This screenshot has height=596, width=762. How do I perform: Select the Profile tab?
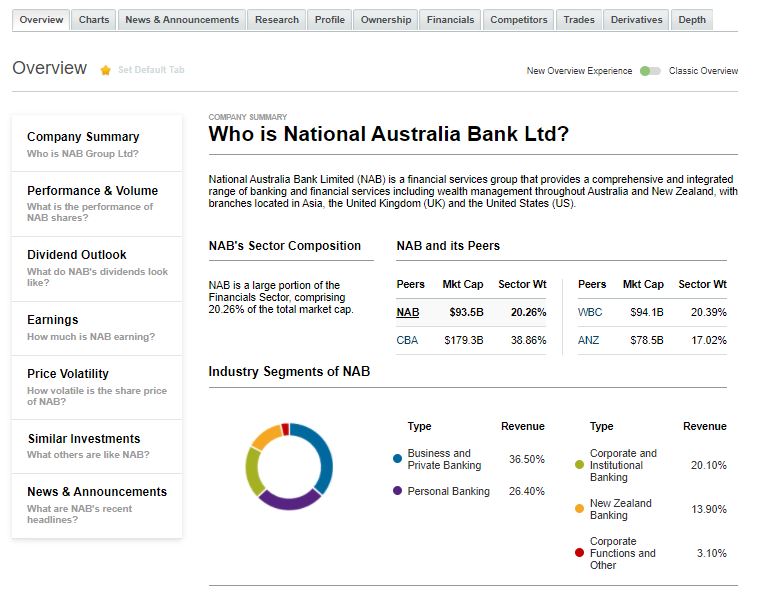click(x=329, y=20)
